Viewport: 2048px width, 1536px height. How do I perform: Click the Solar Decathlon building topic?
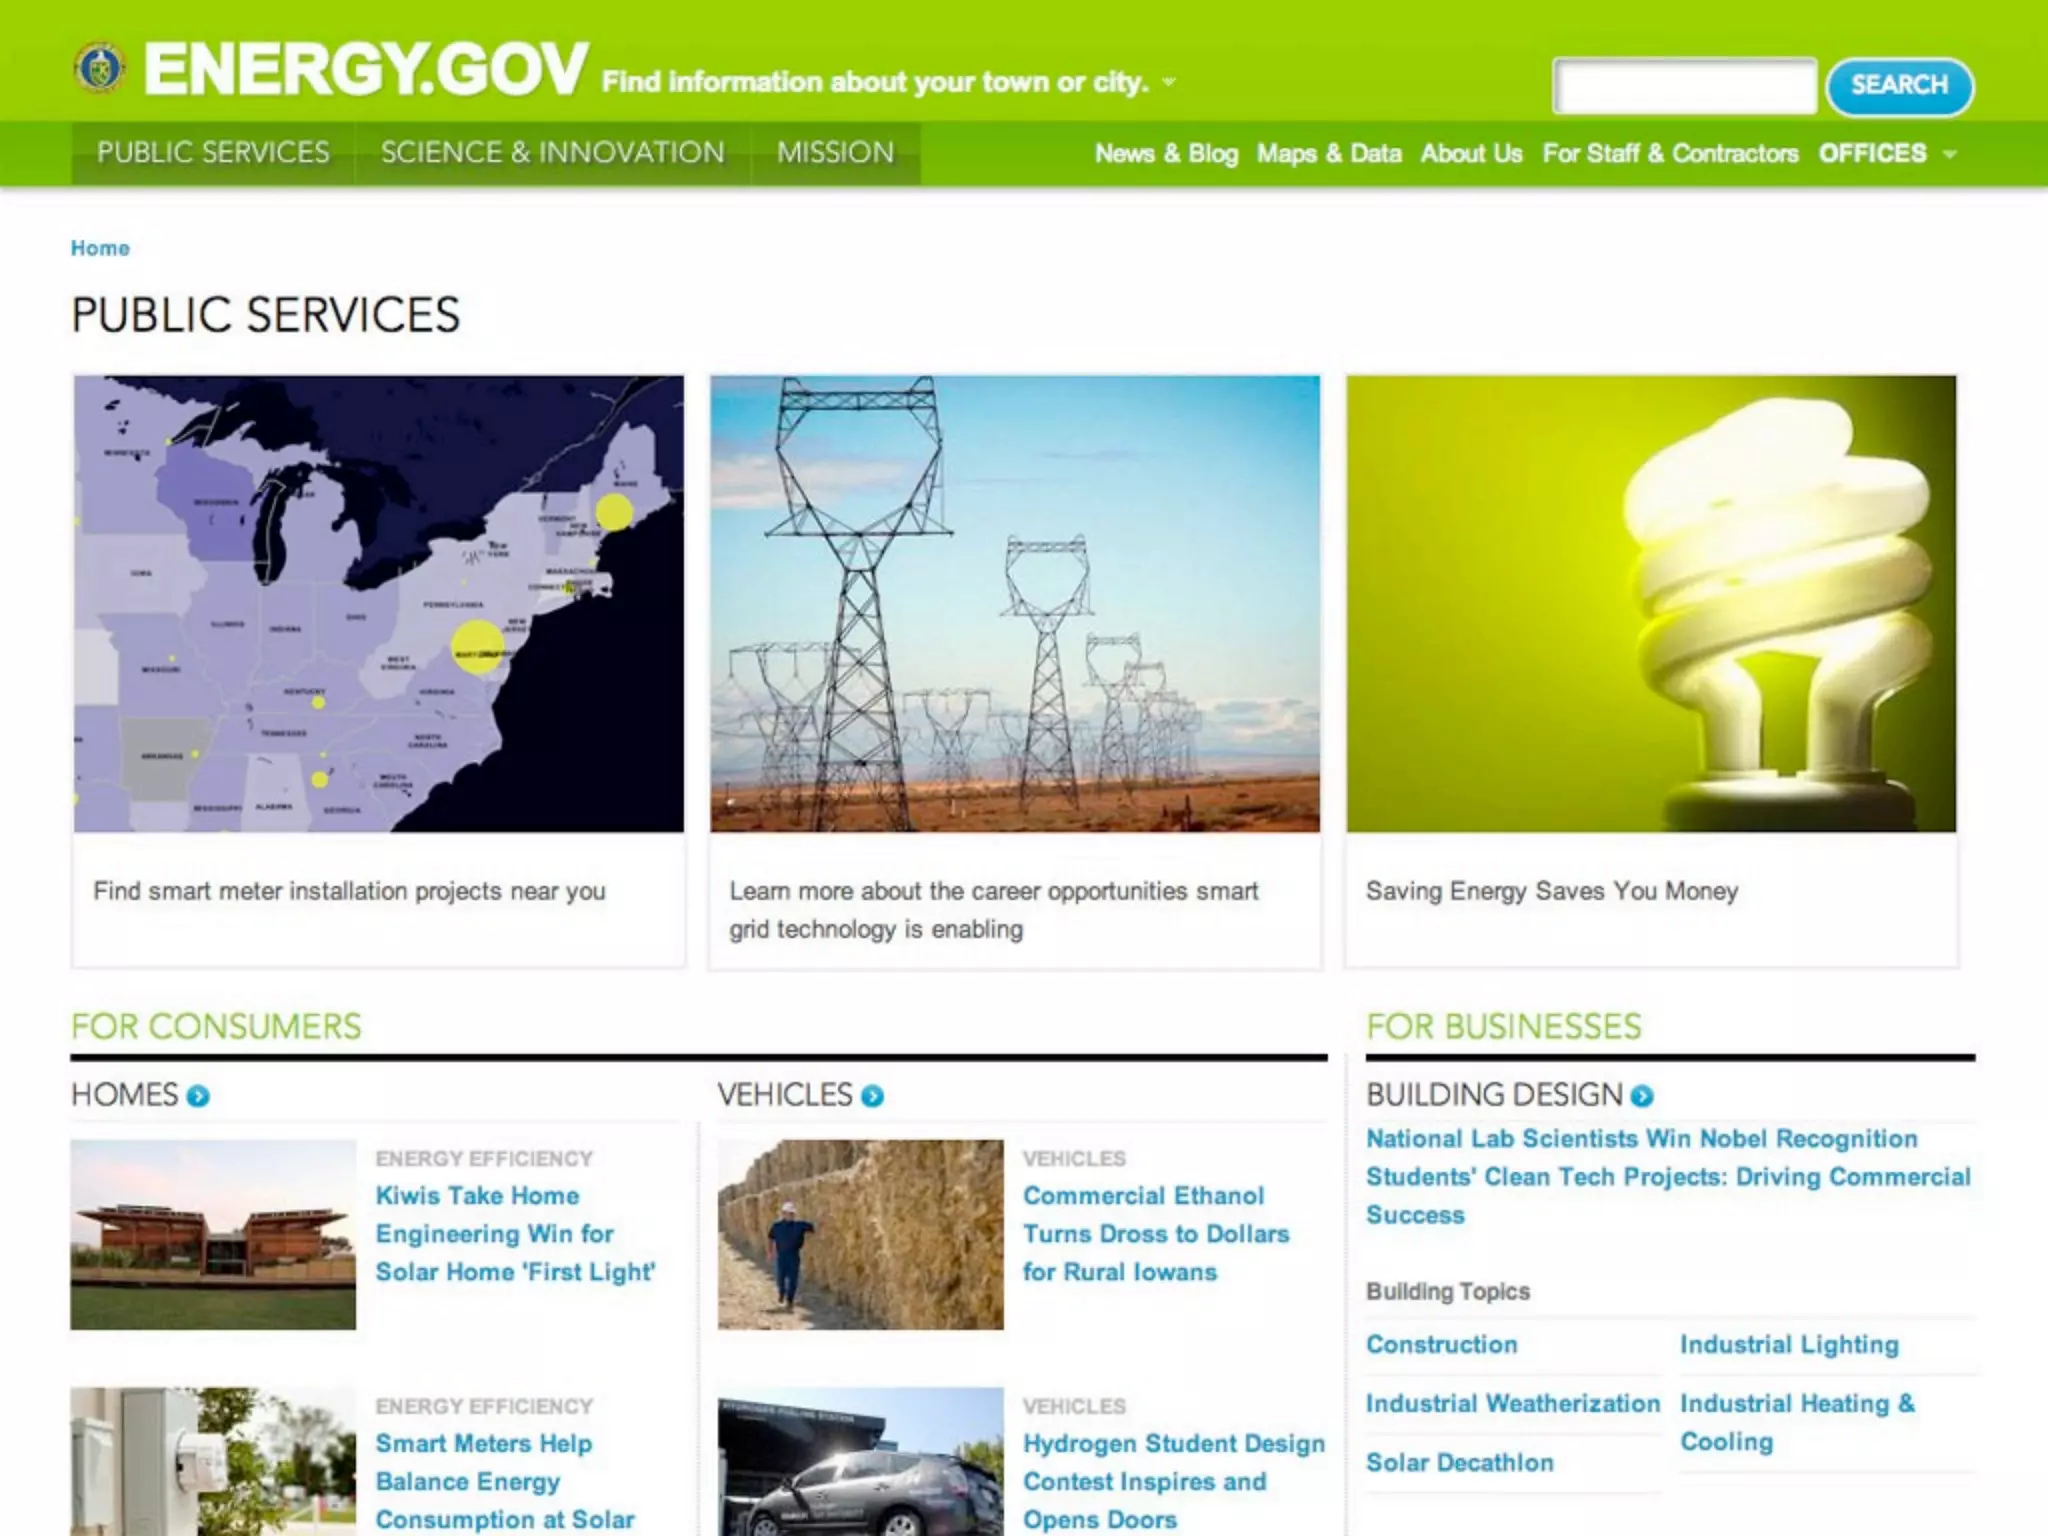(1459, 1462)
